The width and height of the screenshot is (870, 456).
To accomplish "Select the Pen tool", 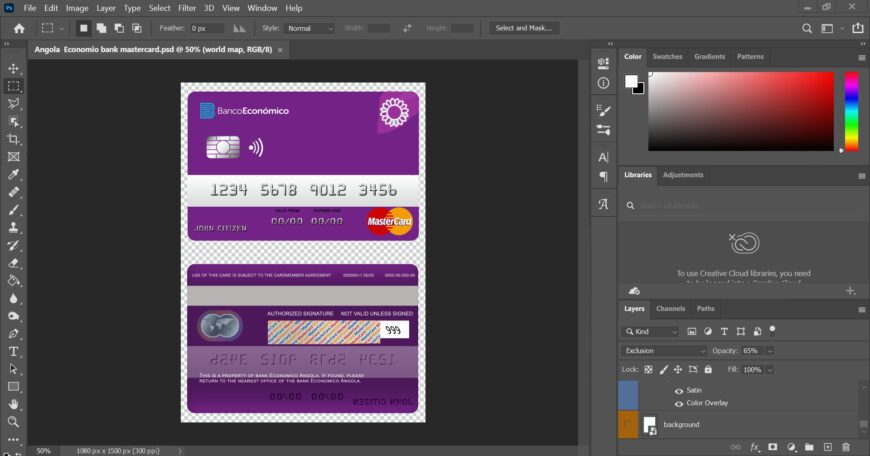I will coord(13,334).
